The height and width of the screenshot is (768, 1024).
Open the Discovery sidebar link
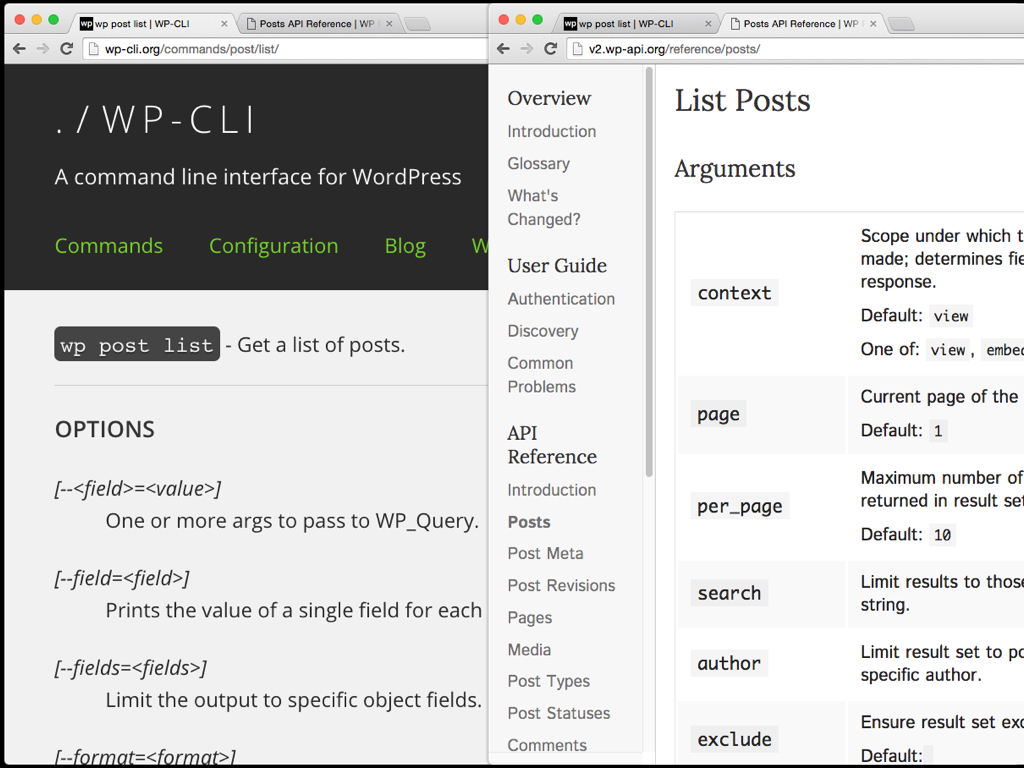[x=543, y=331]
